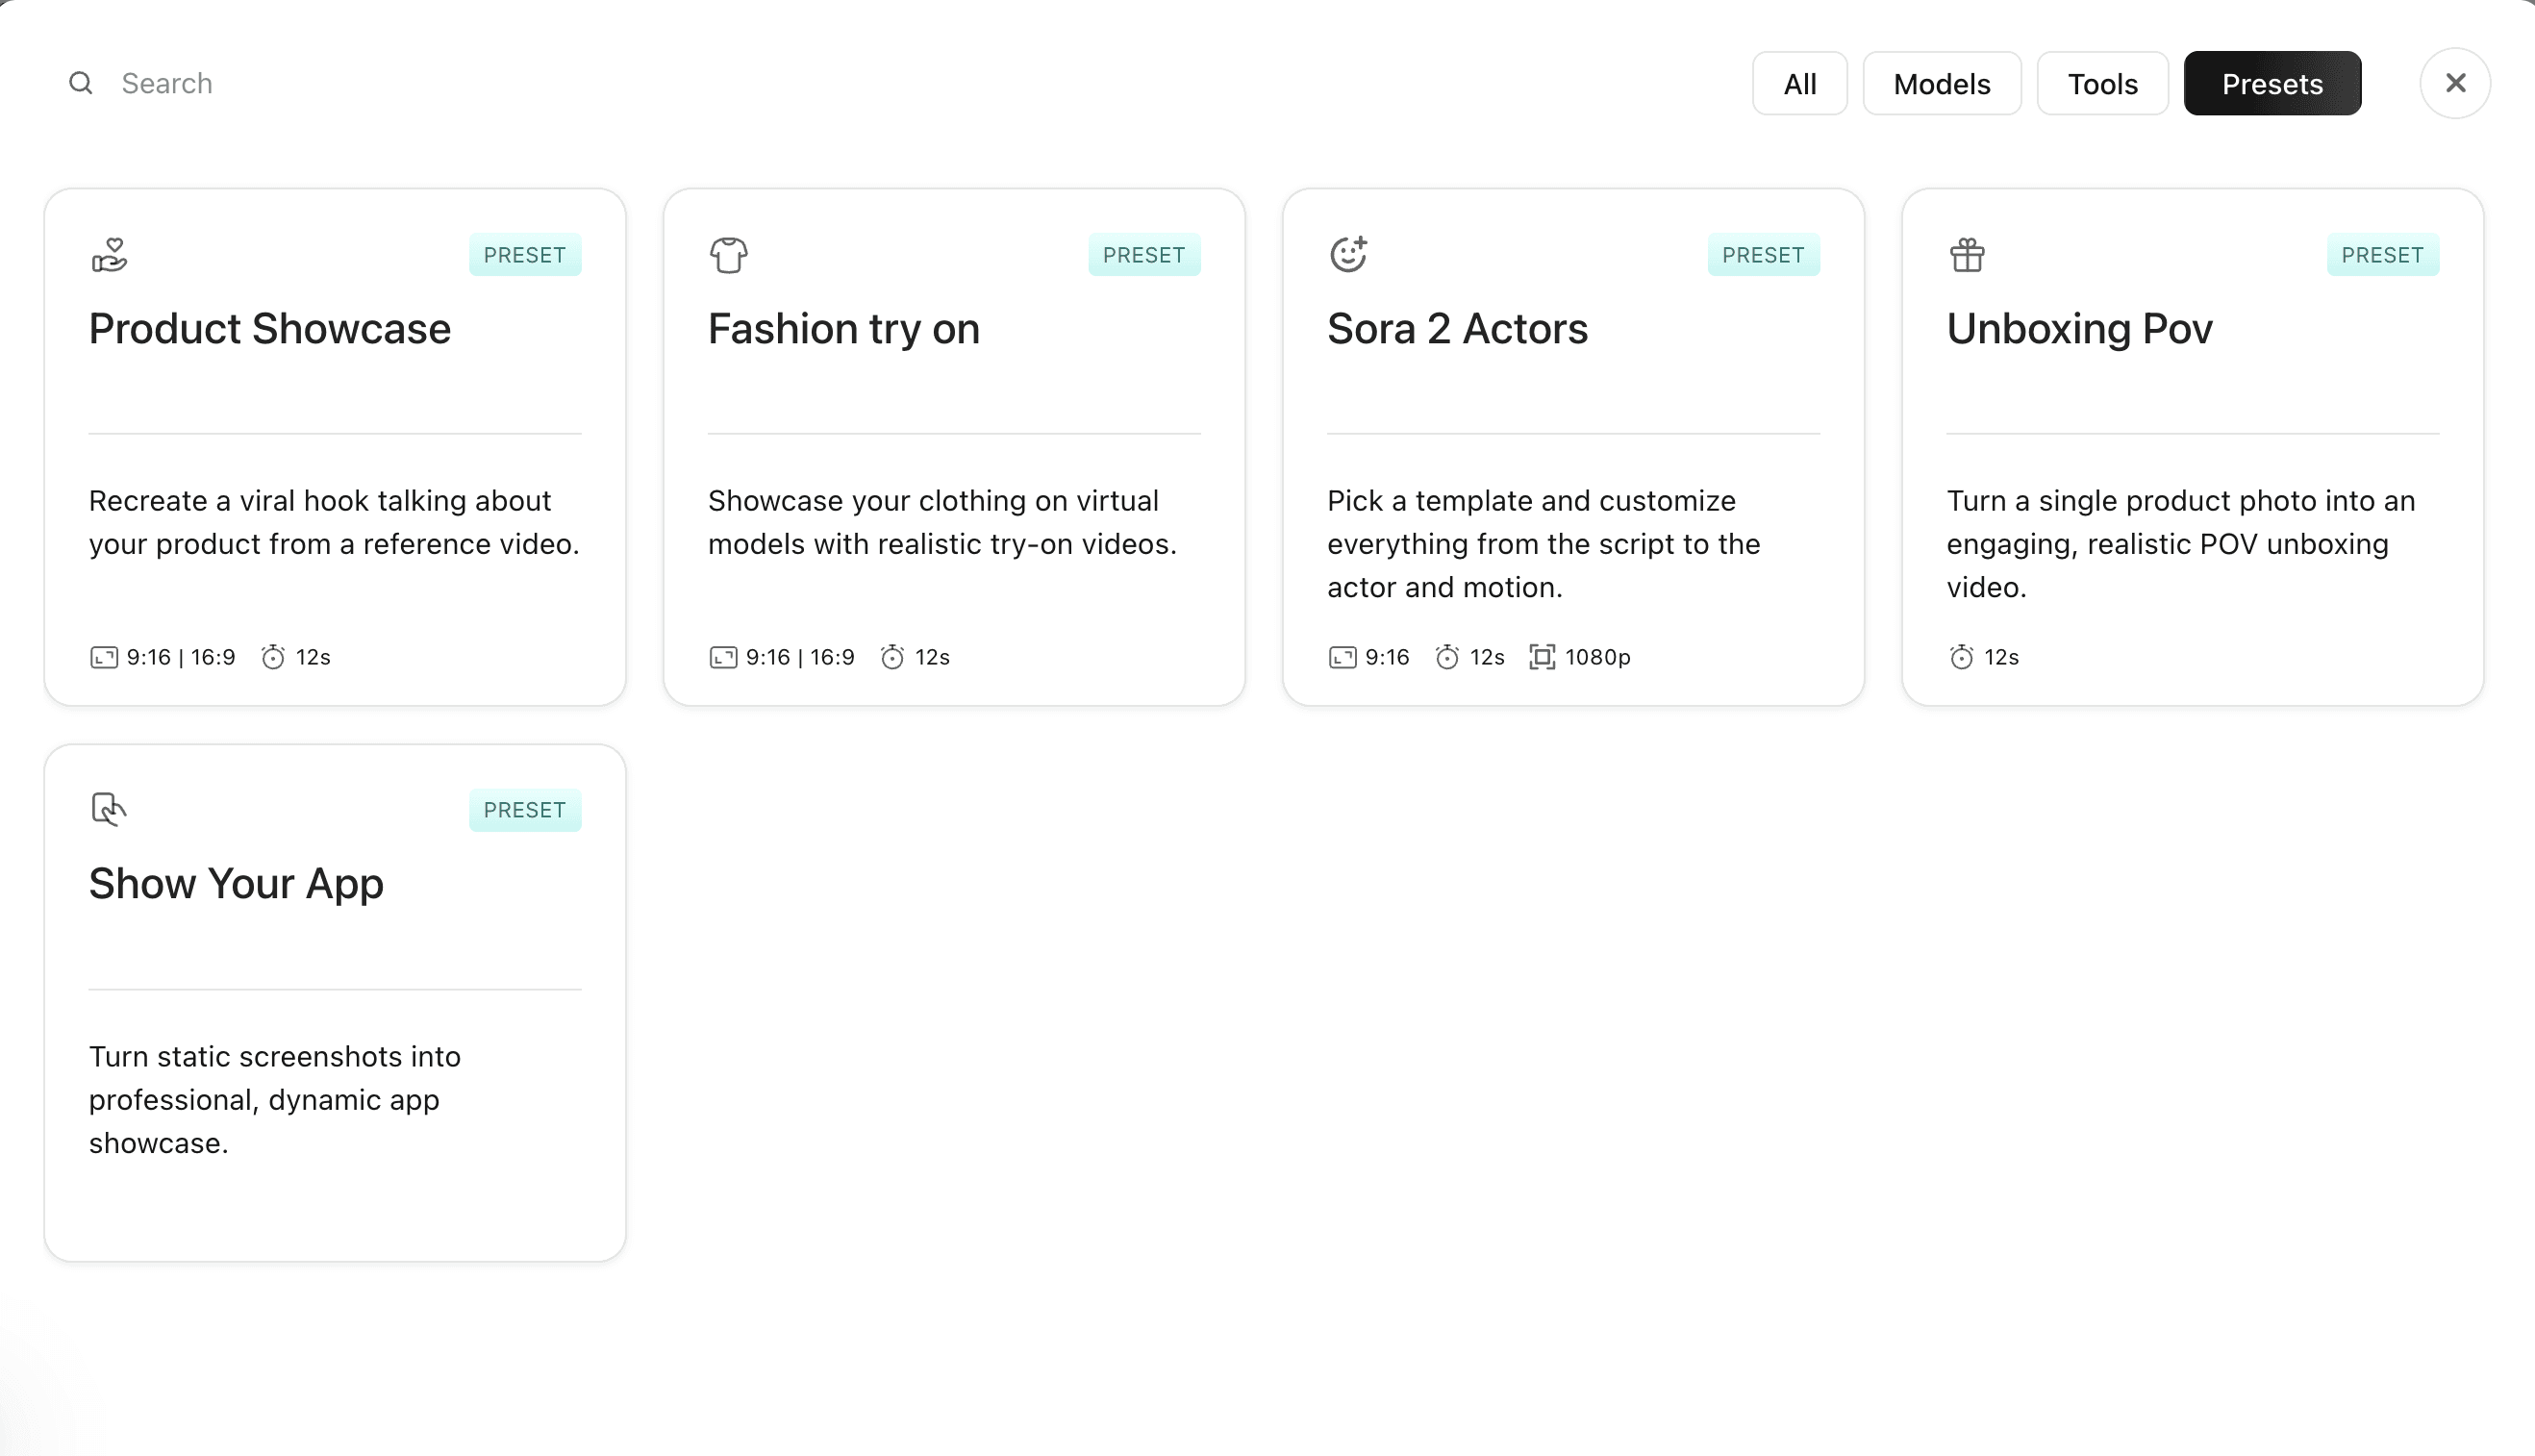Open Show Your App description text
Viewport: 2535px width, 1456px height.
click(x=275, y=1099)
